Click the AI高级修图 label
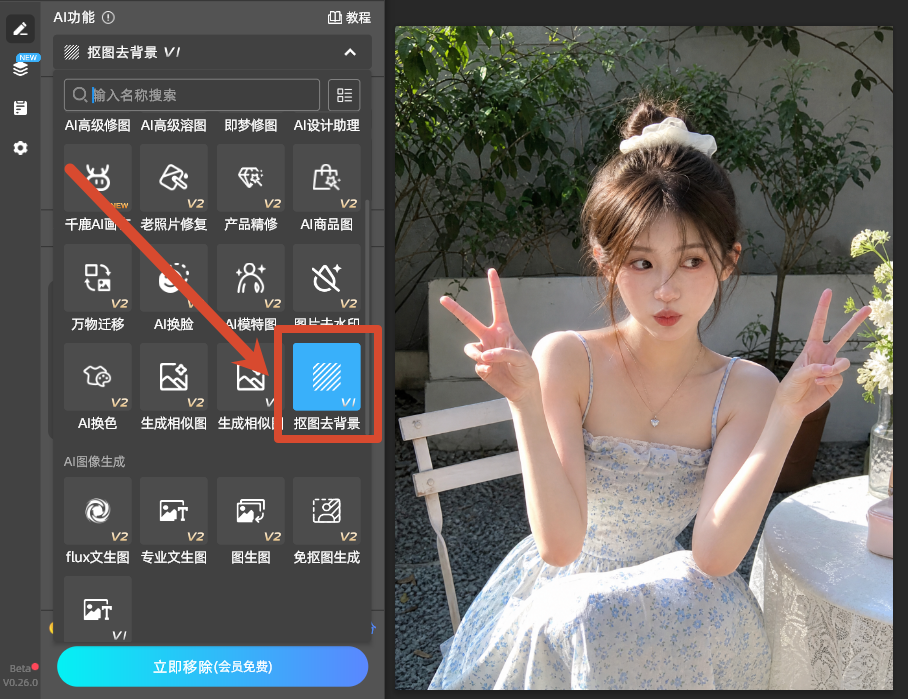Viewport: 908px width, 699px height. click(98, 125)
